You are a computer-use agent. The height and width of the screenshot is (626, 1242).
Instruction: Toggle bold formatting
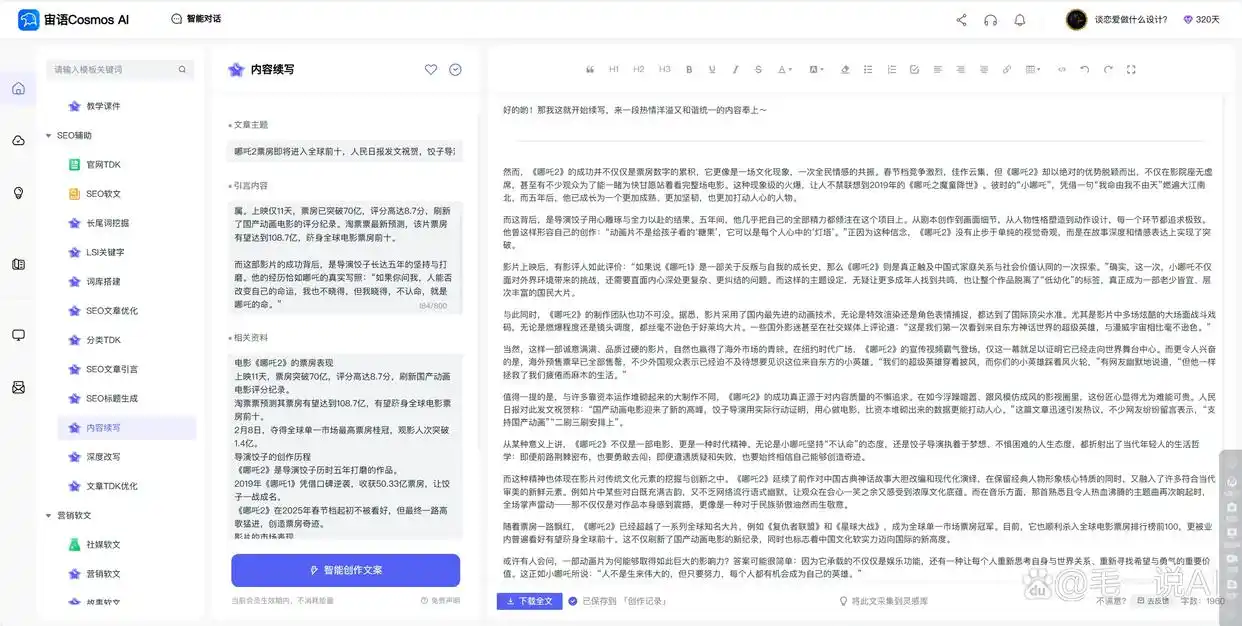[687, 69]
